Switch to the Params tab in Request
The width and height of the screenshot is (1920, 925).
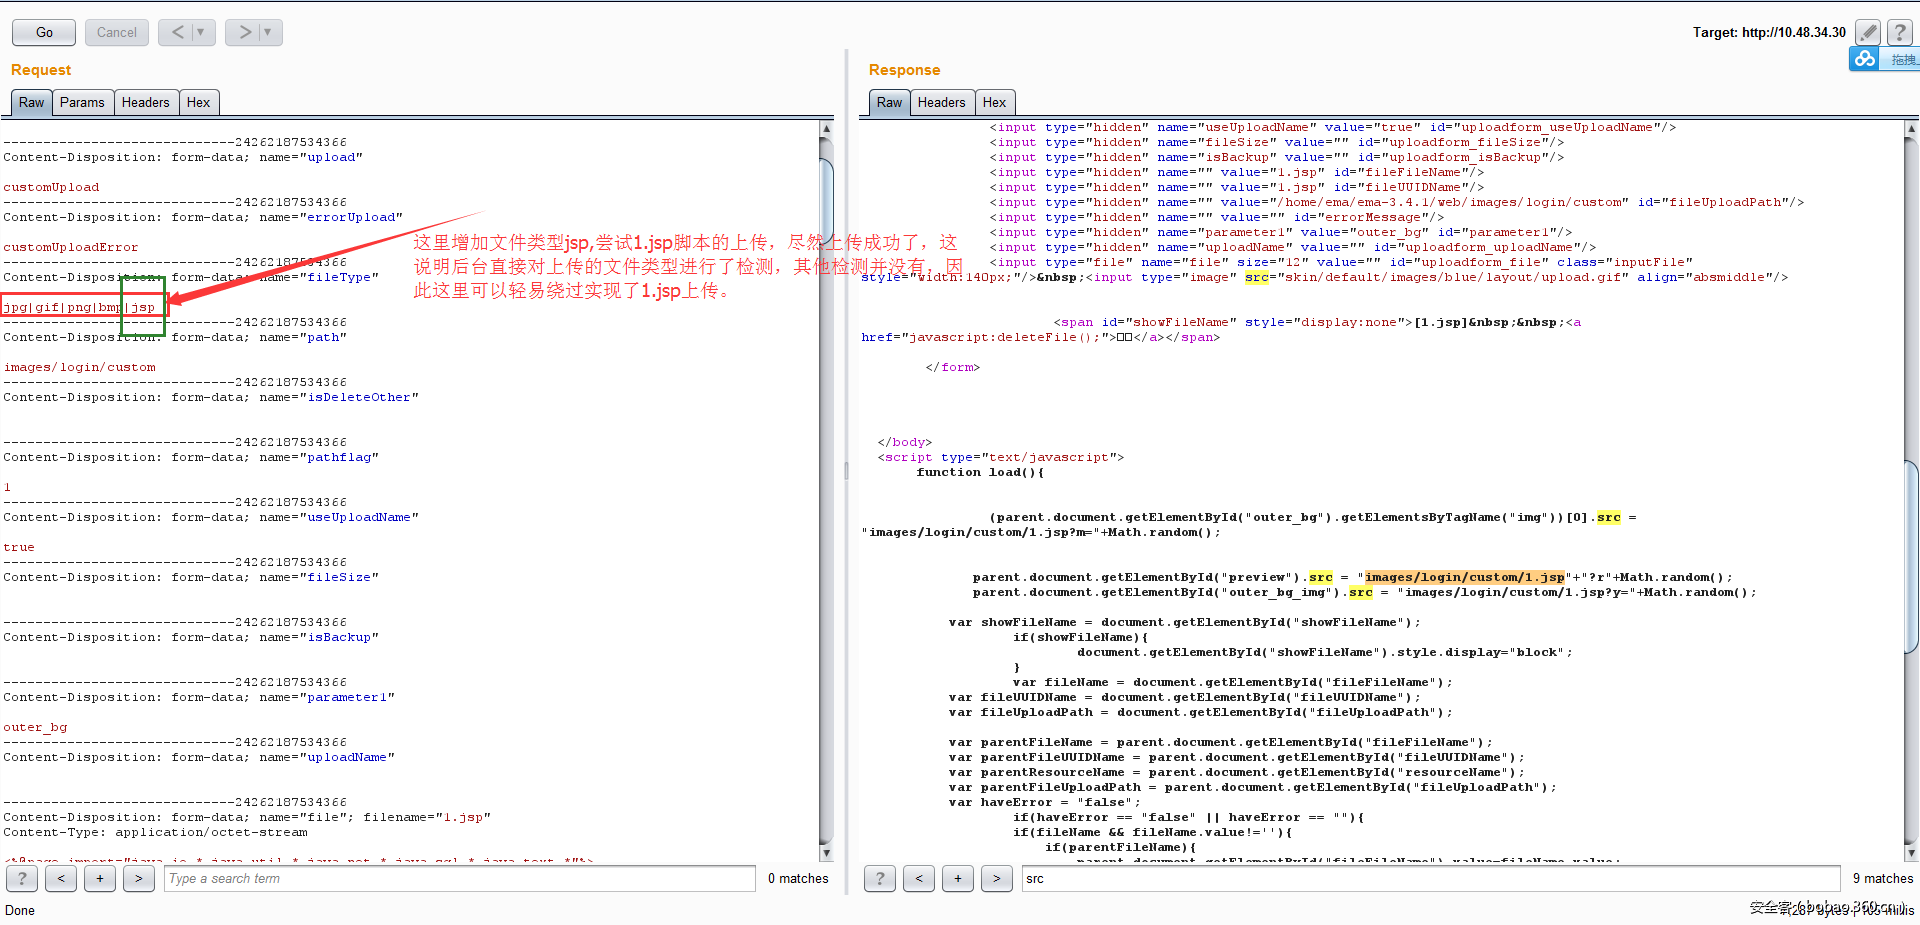click(82, 102)
